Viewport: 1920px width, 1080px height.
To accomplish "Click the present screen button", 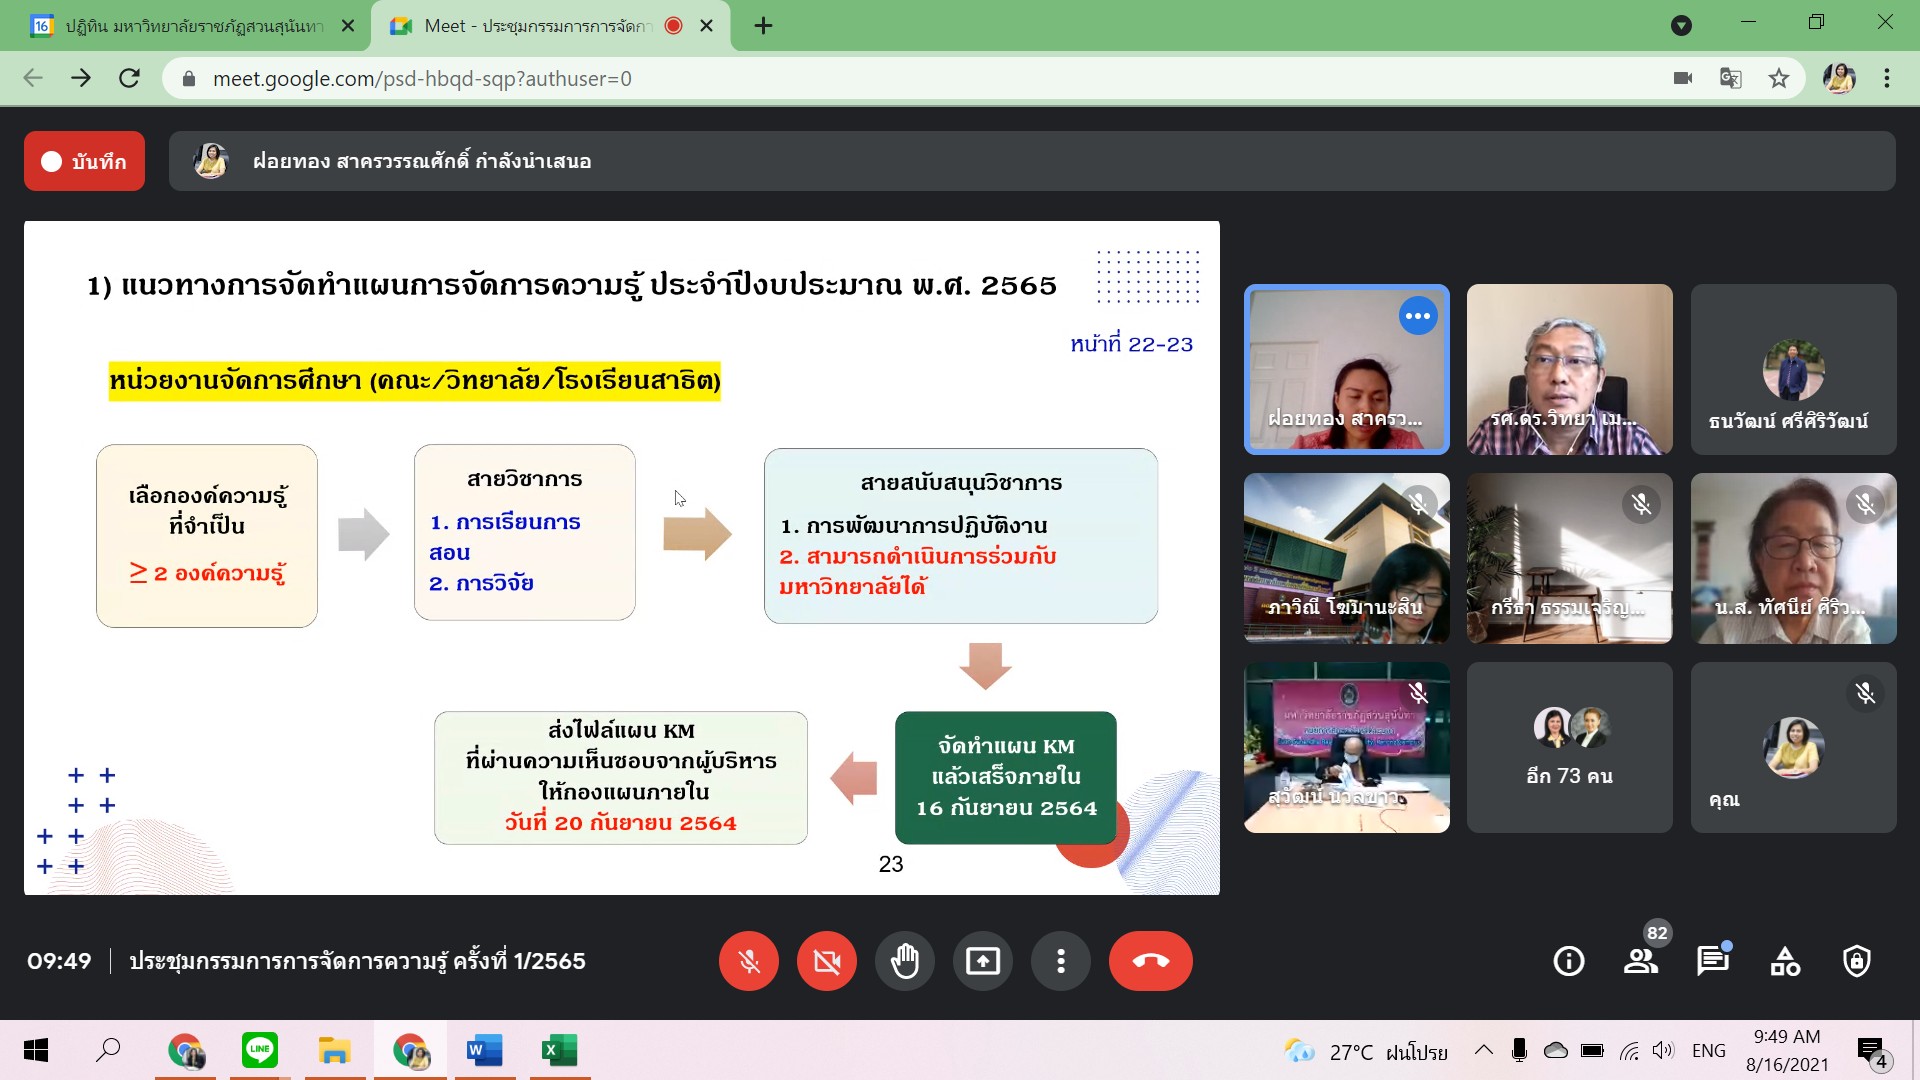I will [x=982, y=961].
